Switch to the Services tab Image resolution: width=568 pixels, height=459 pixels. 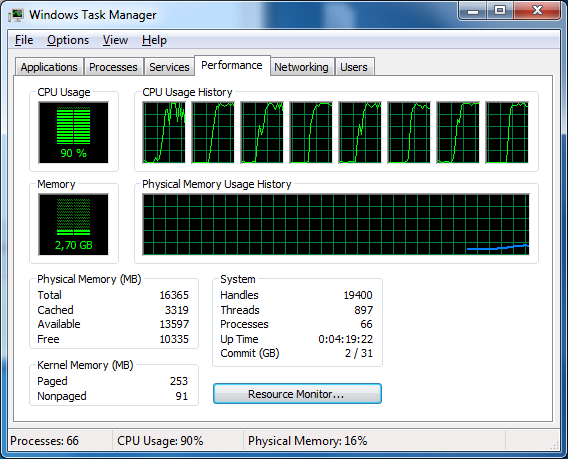[x=169, y=67]
